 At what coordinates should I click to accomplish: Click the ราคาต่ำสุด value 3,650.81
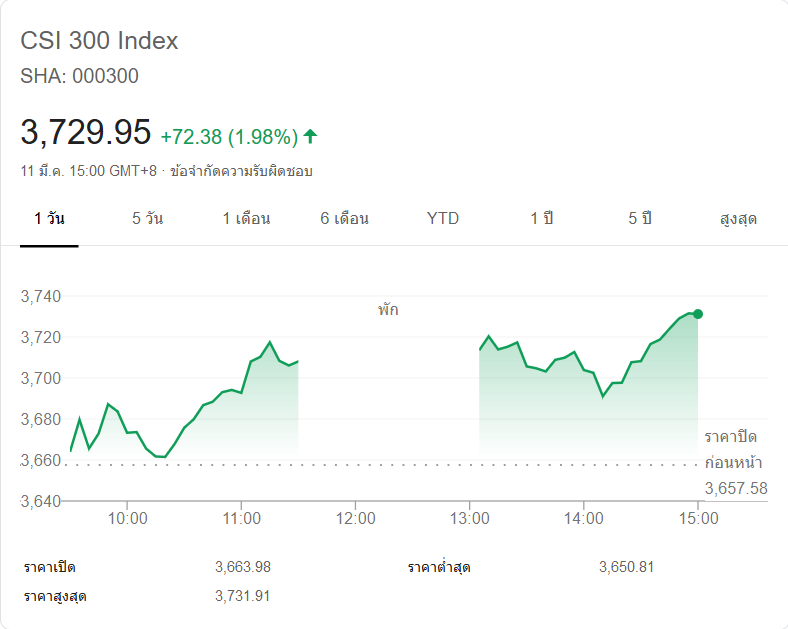point(626,567)
